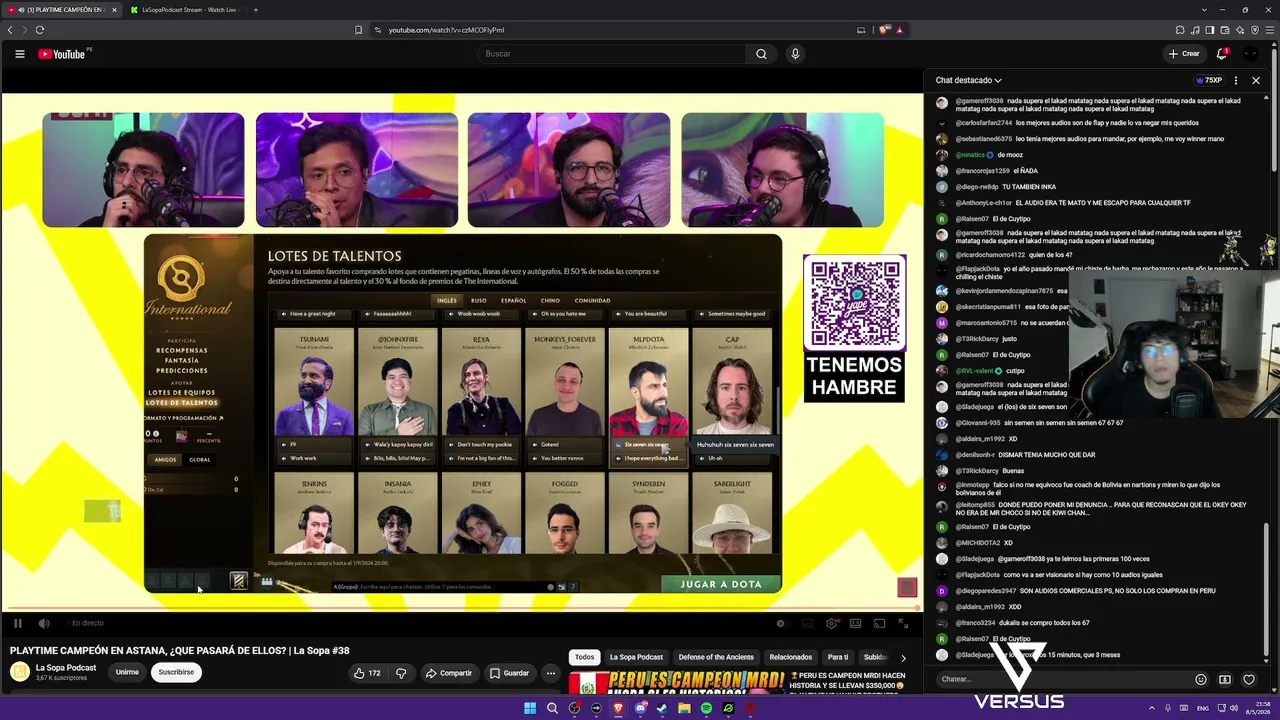
Task: Go to the YouTube home logo
Action: (x=62, y=54)
